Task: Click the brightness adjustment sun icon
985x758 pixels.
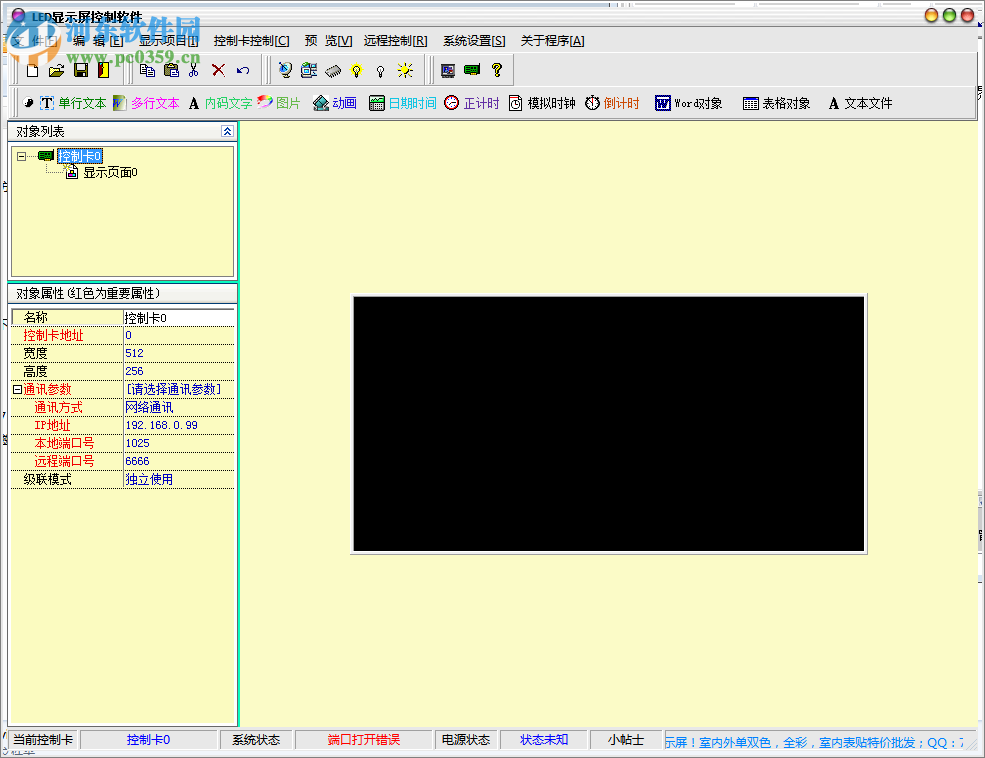Action: [x=403, y=70]
